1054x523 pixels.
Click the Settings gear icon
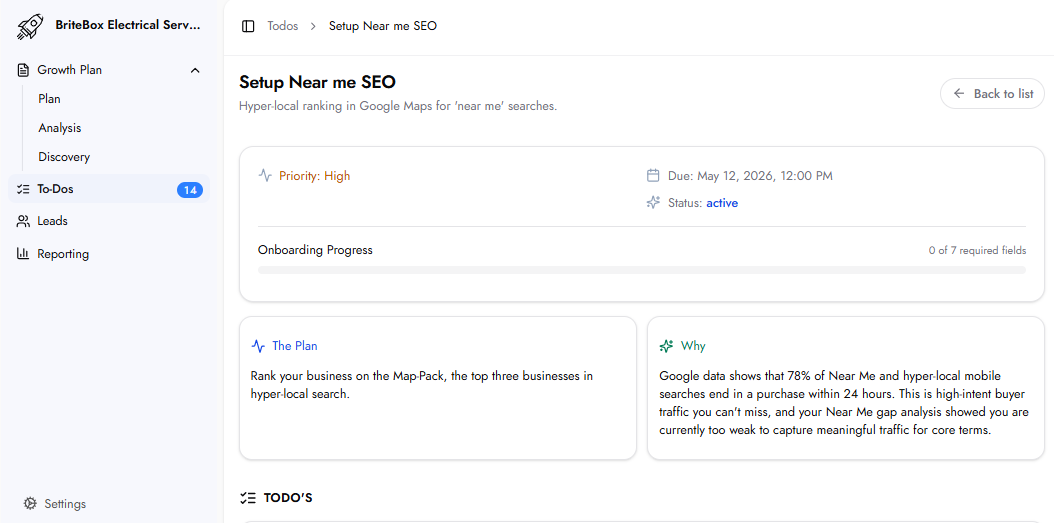click(30, 504)
